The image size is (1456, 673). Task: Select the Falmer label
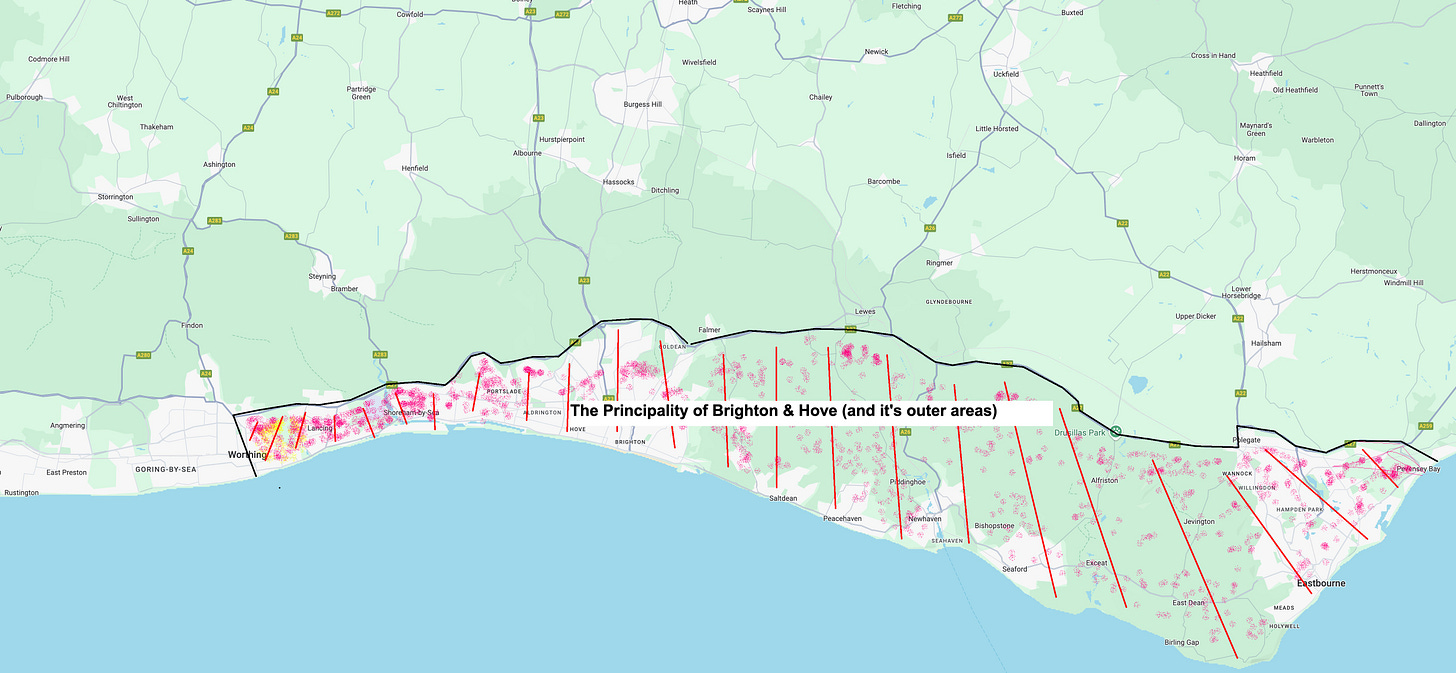click(x=709, y=329)
